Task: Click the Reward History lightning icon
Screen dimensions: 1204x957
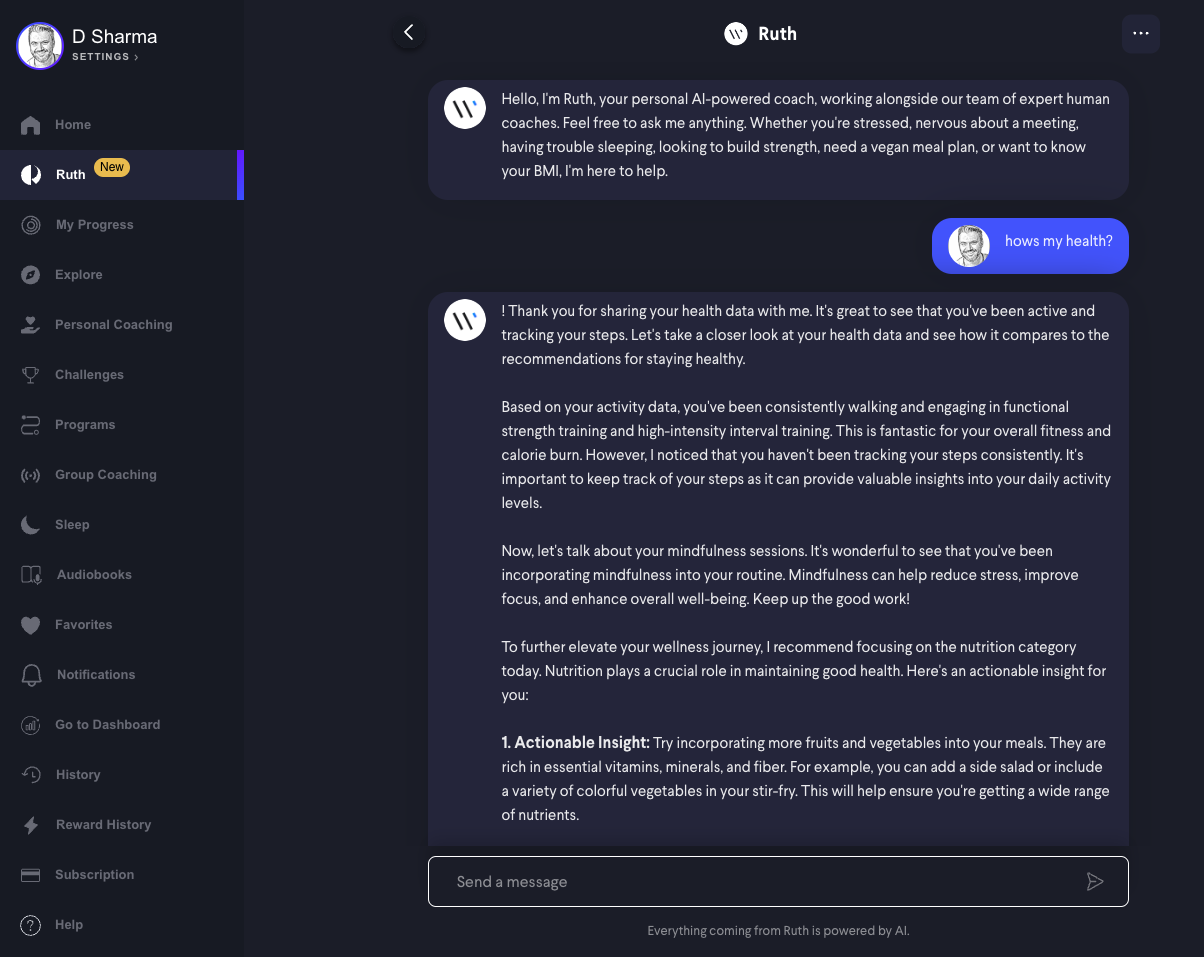Action: [x=31, y=825]
